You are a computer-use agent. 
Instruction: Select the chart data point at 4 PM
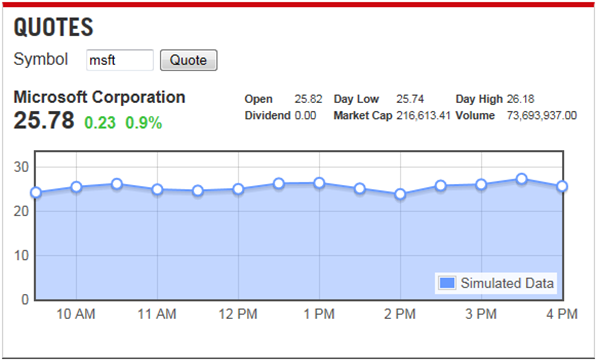pos(562,187)
